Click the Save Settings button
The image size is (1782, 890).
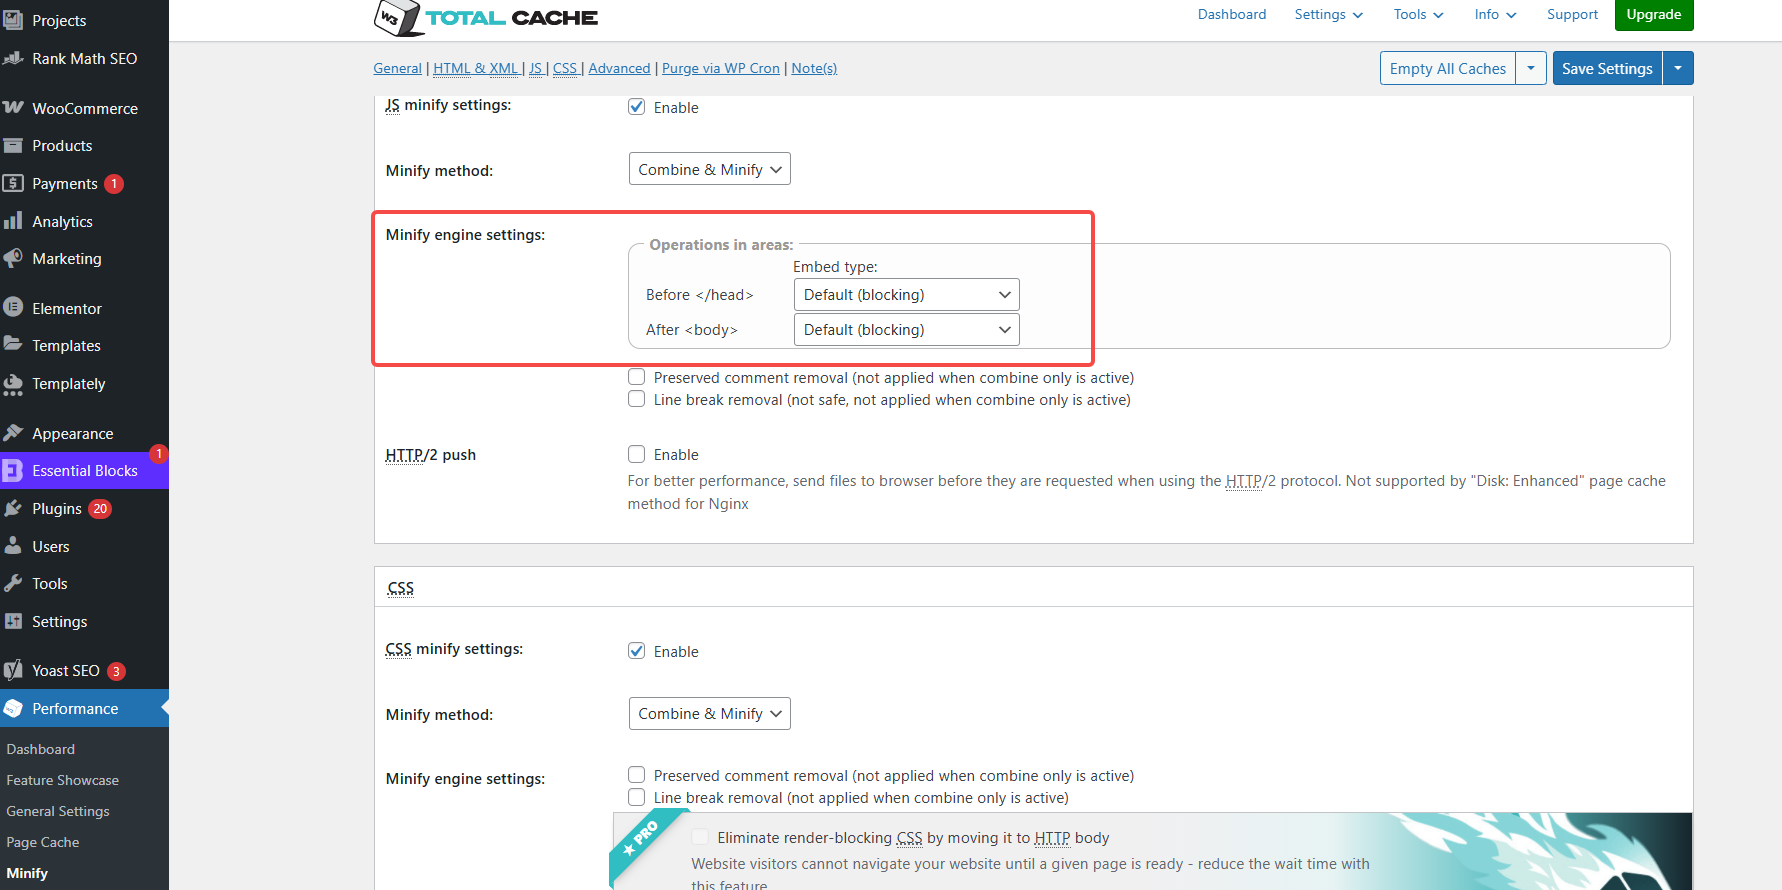(1607, 68)
